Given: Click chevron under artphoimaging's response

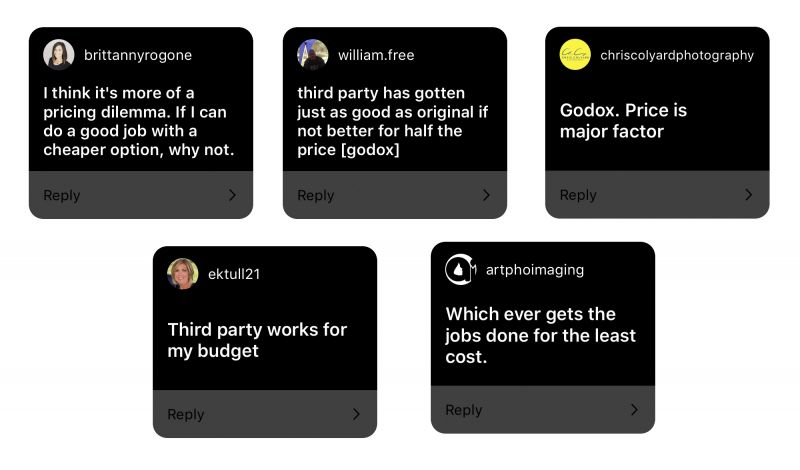Looking at the screenshot, I should pyautogui.click(x=634, y=410).
